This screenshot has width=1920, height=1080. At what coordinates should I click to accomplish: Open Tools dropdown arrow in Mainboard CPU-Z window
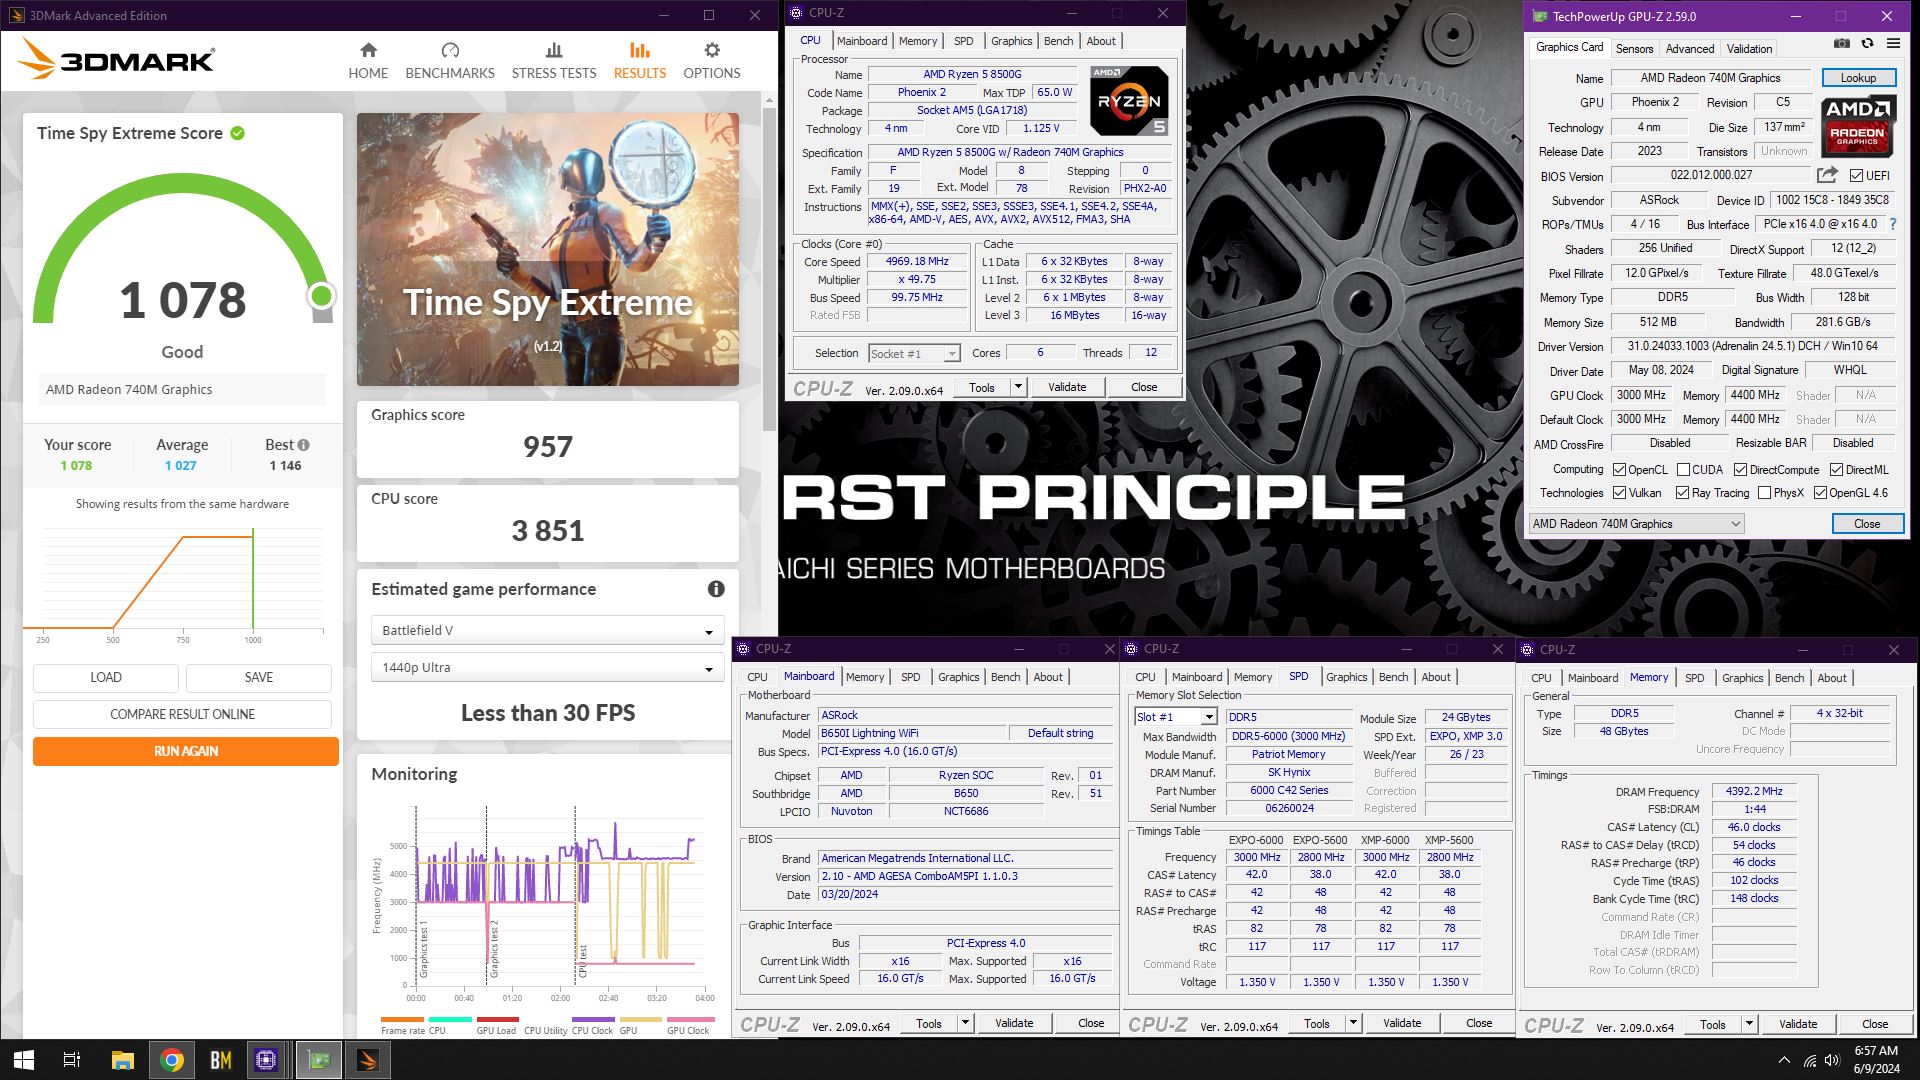(x=965, y=1023)
